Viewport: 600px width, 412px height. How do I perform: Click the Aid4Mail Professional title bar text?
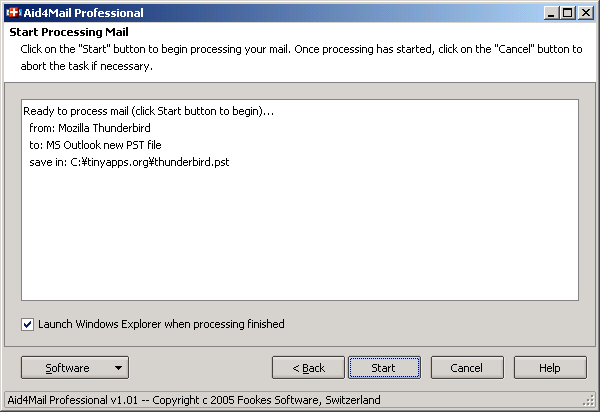(x=85, y=13)
